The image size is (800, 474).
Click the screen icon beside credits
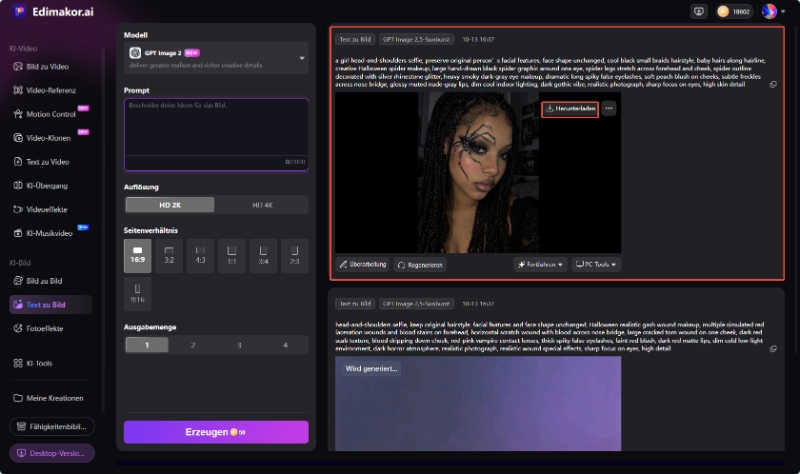698,11
